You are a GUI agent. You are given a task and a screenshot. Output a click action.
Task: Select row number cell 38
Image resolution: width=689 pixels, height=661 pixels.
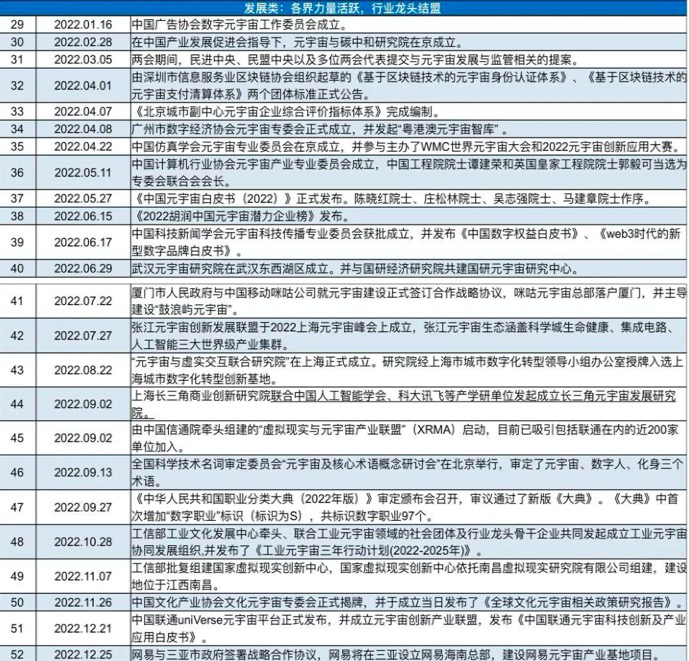pos(17,216)
